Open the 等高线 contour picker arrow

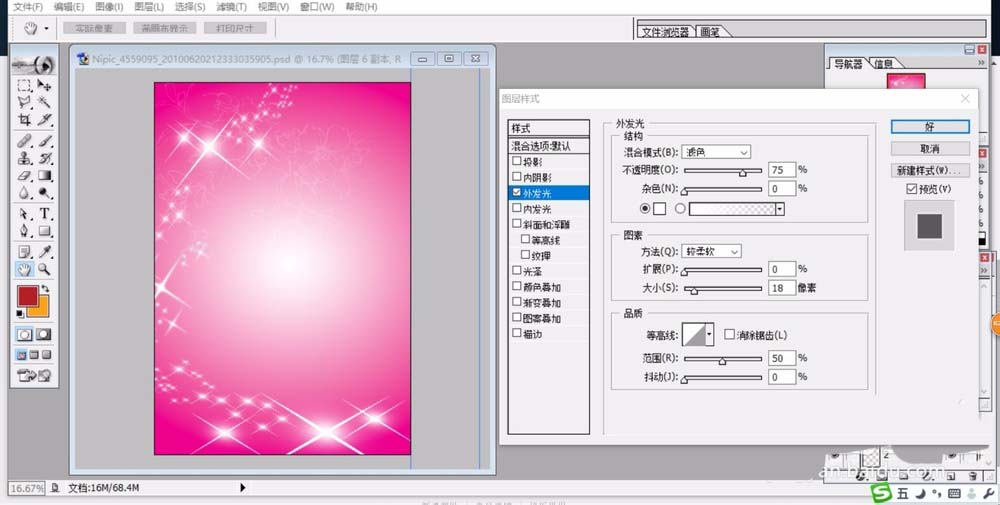pyautogui.click(x=709, y=334)
